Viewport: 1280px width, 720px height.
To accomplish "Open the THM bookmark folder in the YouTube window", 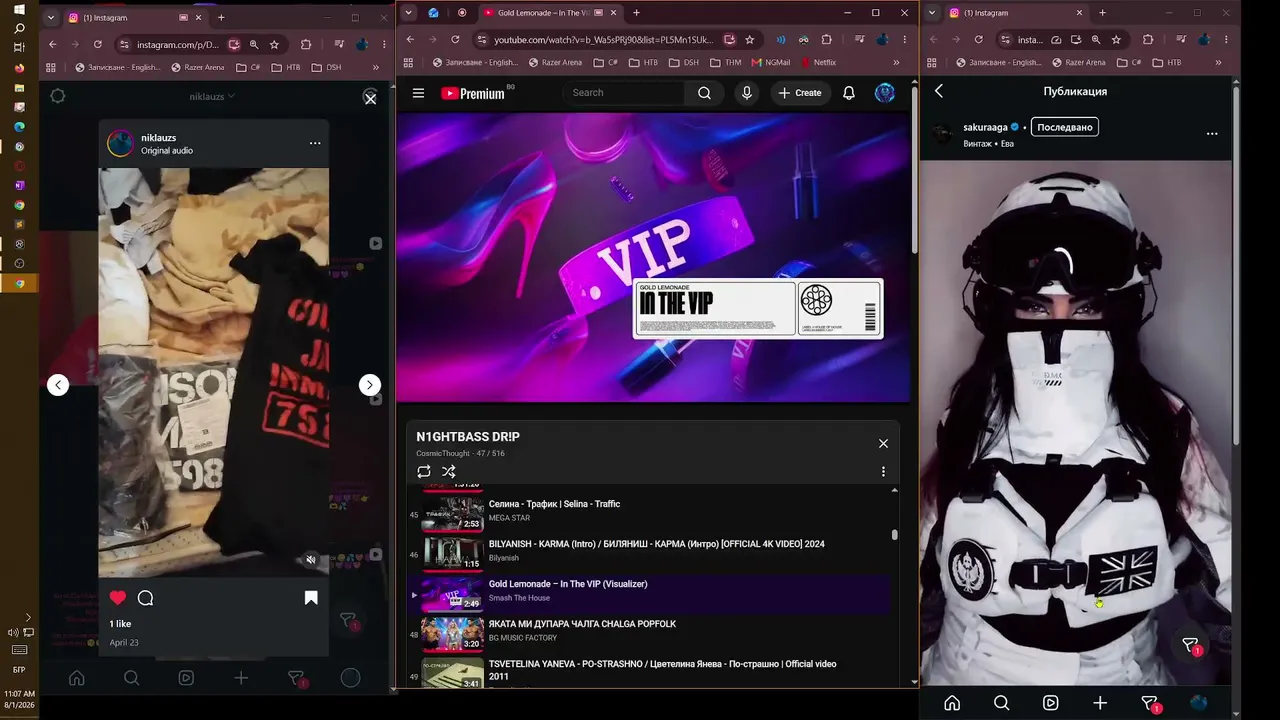I will tap(725, 62).
